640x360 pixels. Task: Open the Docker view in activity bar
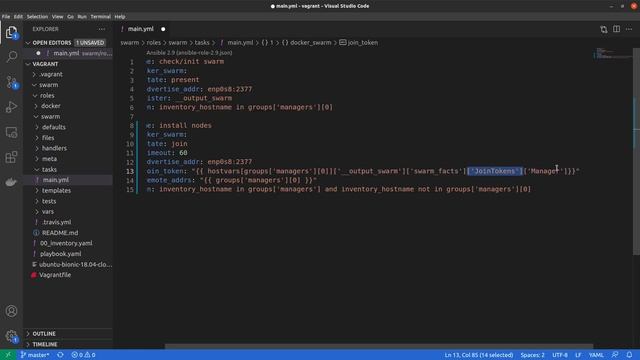point(11,182)
